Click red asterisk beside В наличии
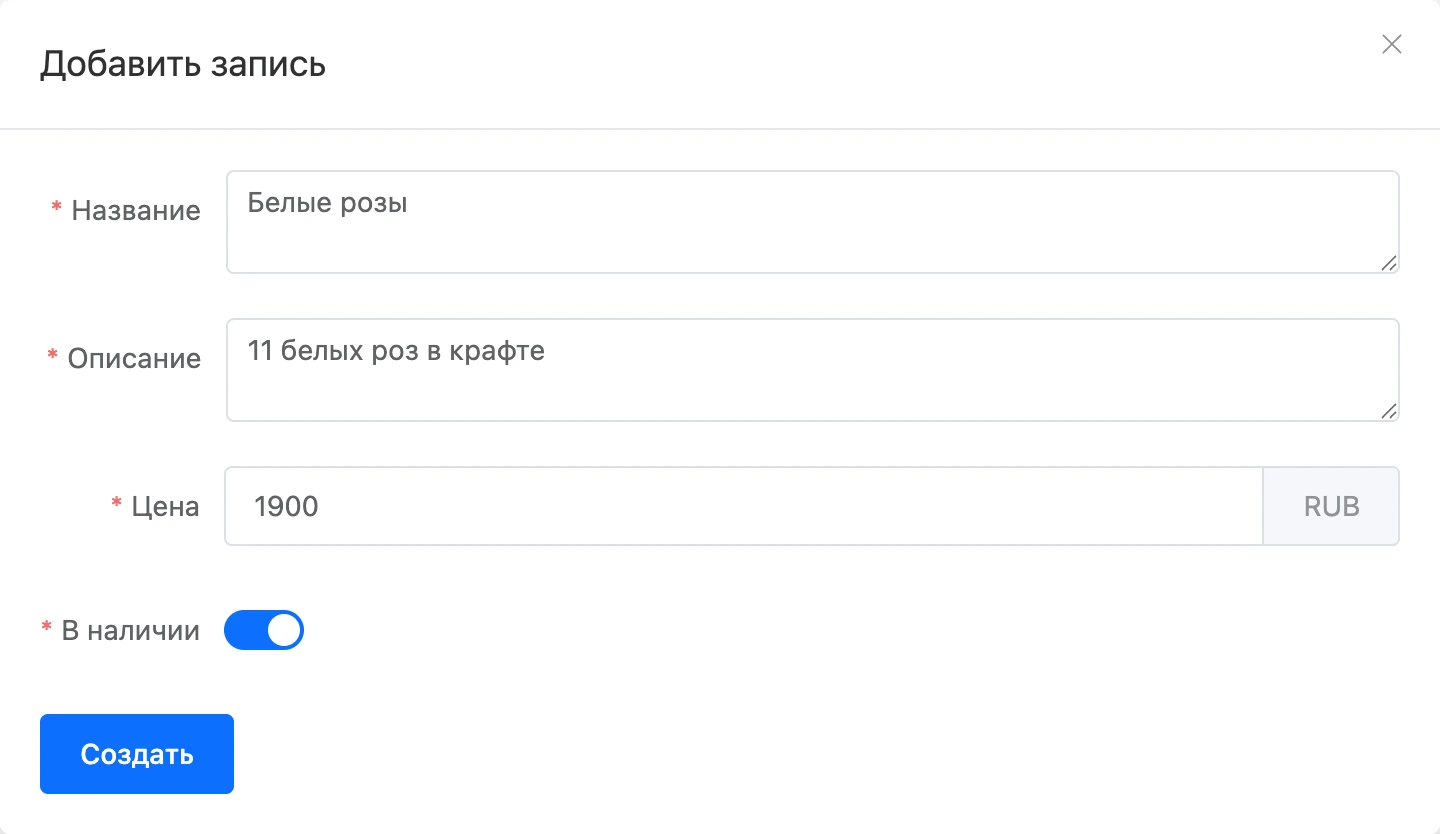 tap(46, 626)
